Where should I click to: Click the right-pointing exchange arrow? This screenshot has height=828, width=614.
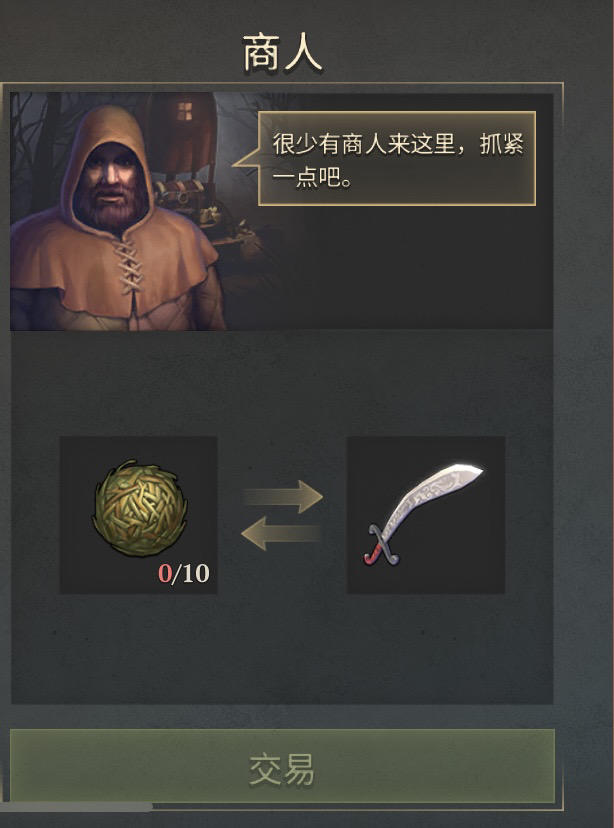(282, 496)
